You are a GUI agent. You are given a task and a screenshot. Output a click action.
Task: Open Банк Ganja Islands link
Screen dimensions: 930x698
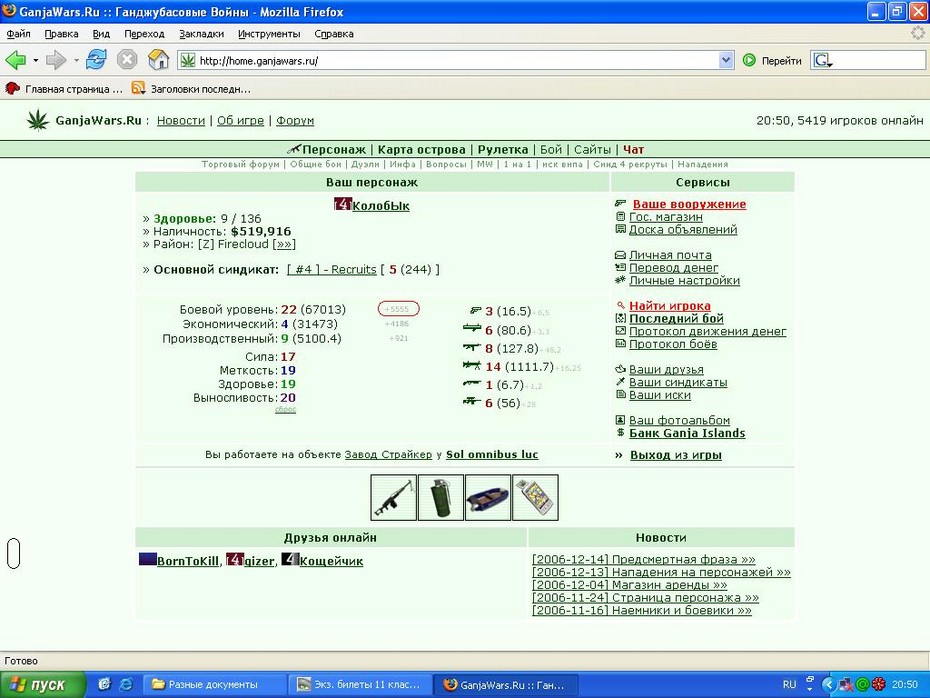[x=687, y=434]
